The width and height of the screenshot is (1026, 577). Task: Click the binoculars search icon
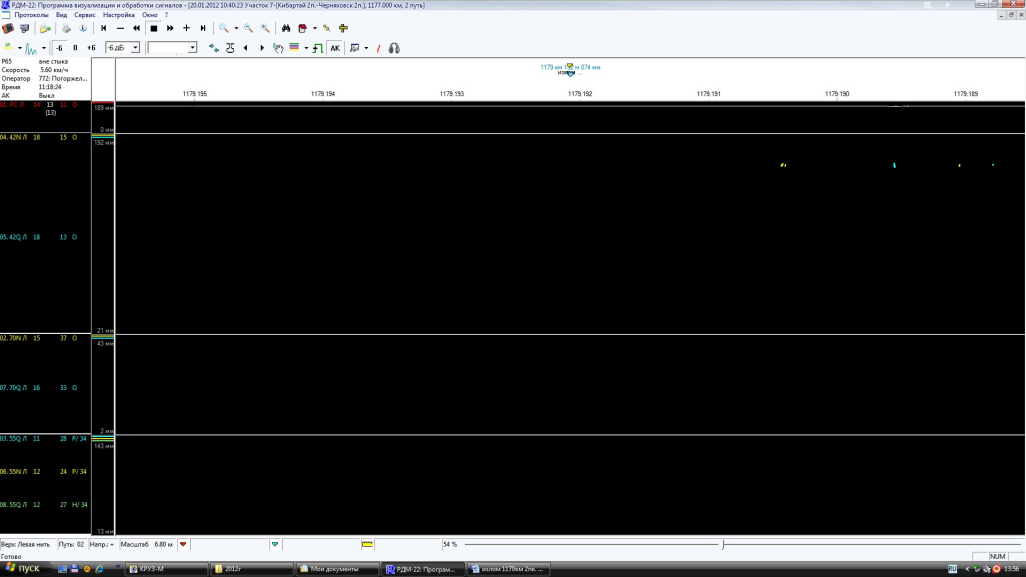coord(286,29)
